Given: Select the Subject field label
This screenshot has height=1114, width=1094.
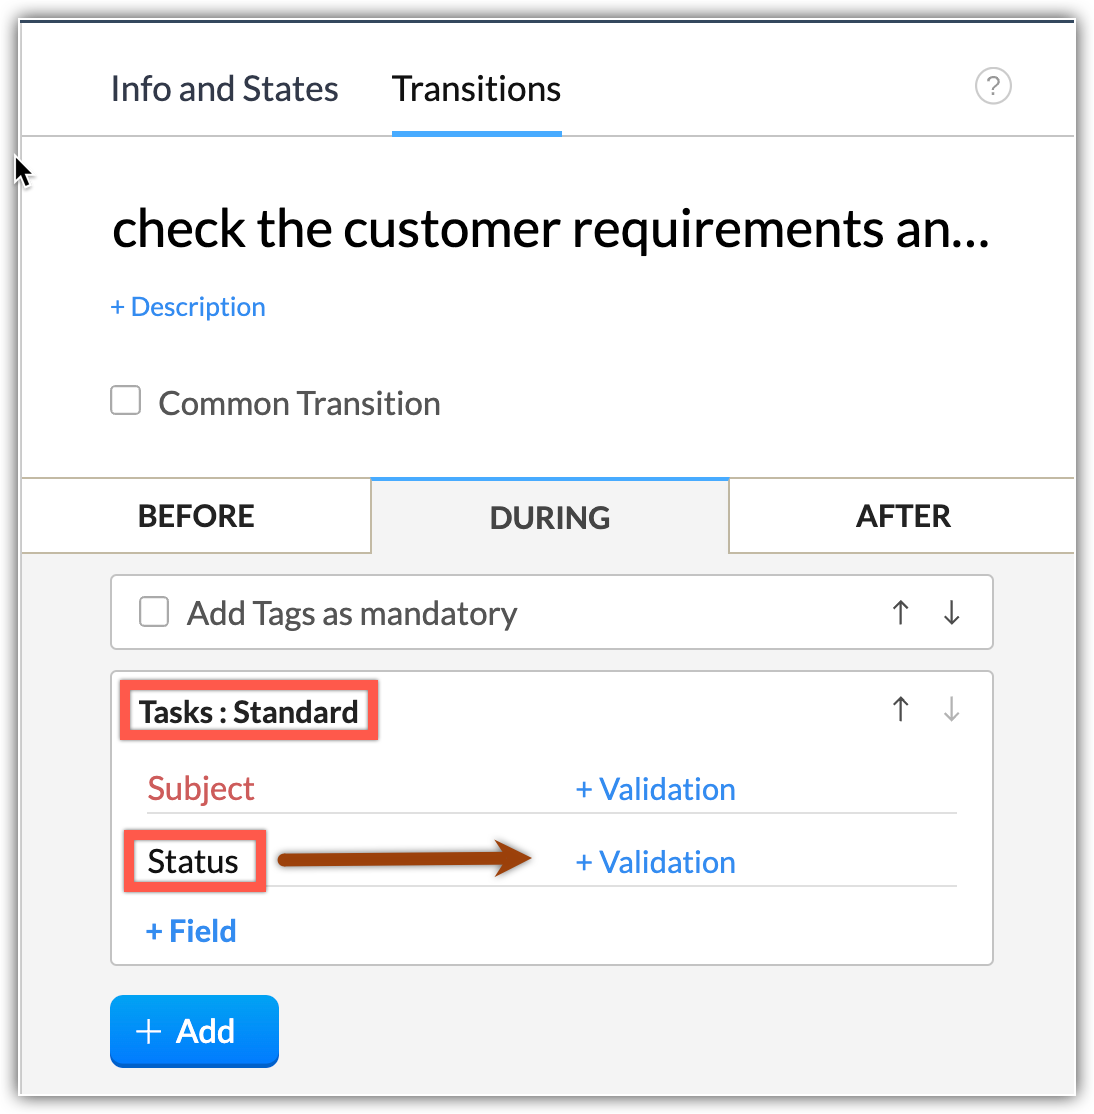Looking at the screenshot, I should pos(201,788).
